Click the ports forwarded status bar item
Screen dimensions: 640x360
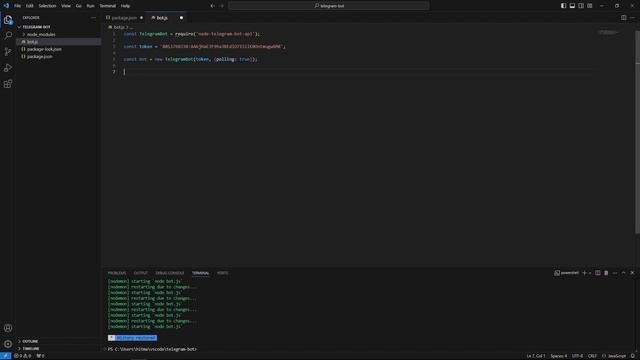coord(40,356)
